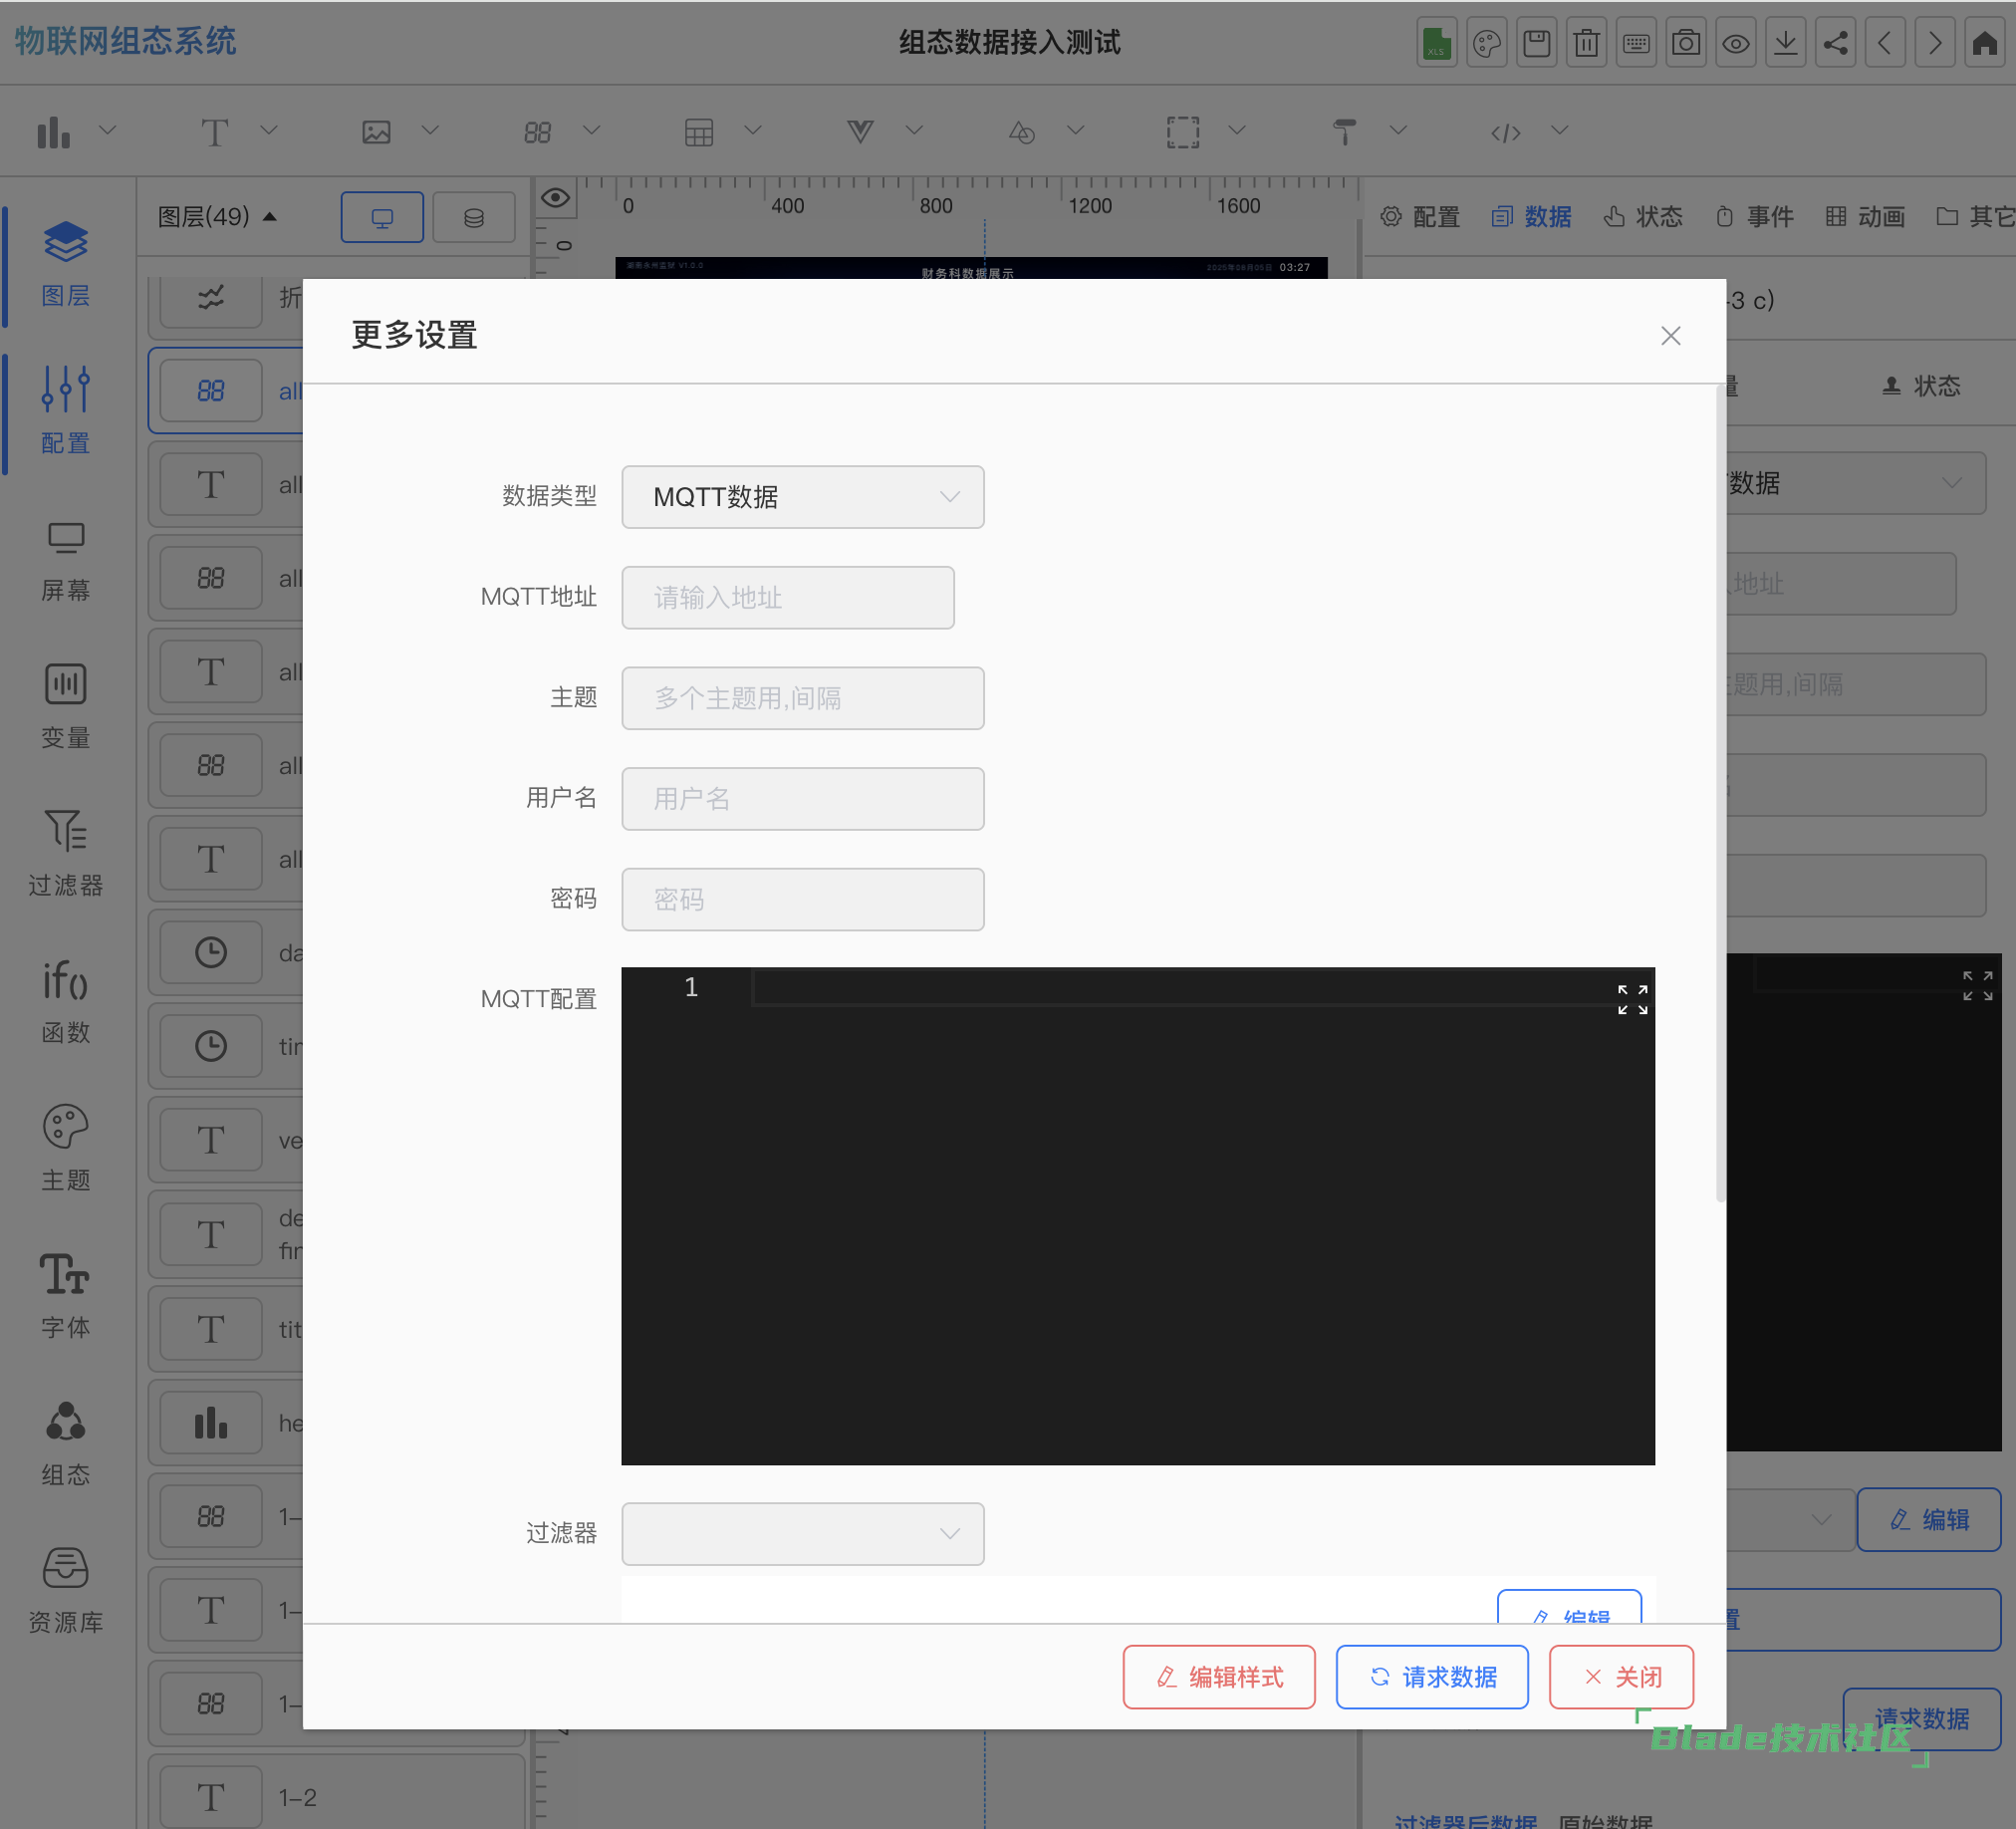Open the 函数 sidebar item
Screen dimensions: 2016x1829
[65, 1002]
